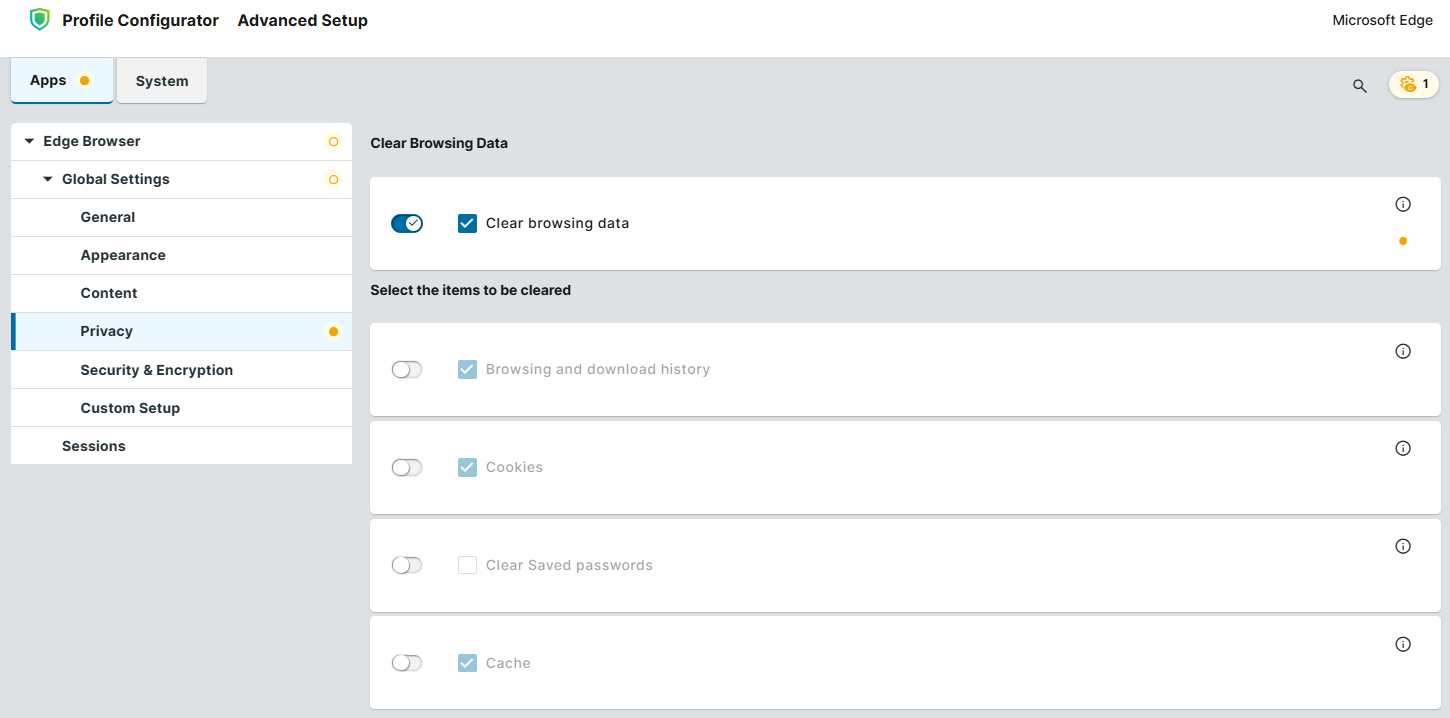The image size is (1450, 718).
Task: Disable the Clear browsing data toggle switch
Action: pyautogui.click(x=407, y=224)
